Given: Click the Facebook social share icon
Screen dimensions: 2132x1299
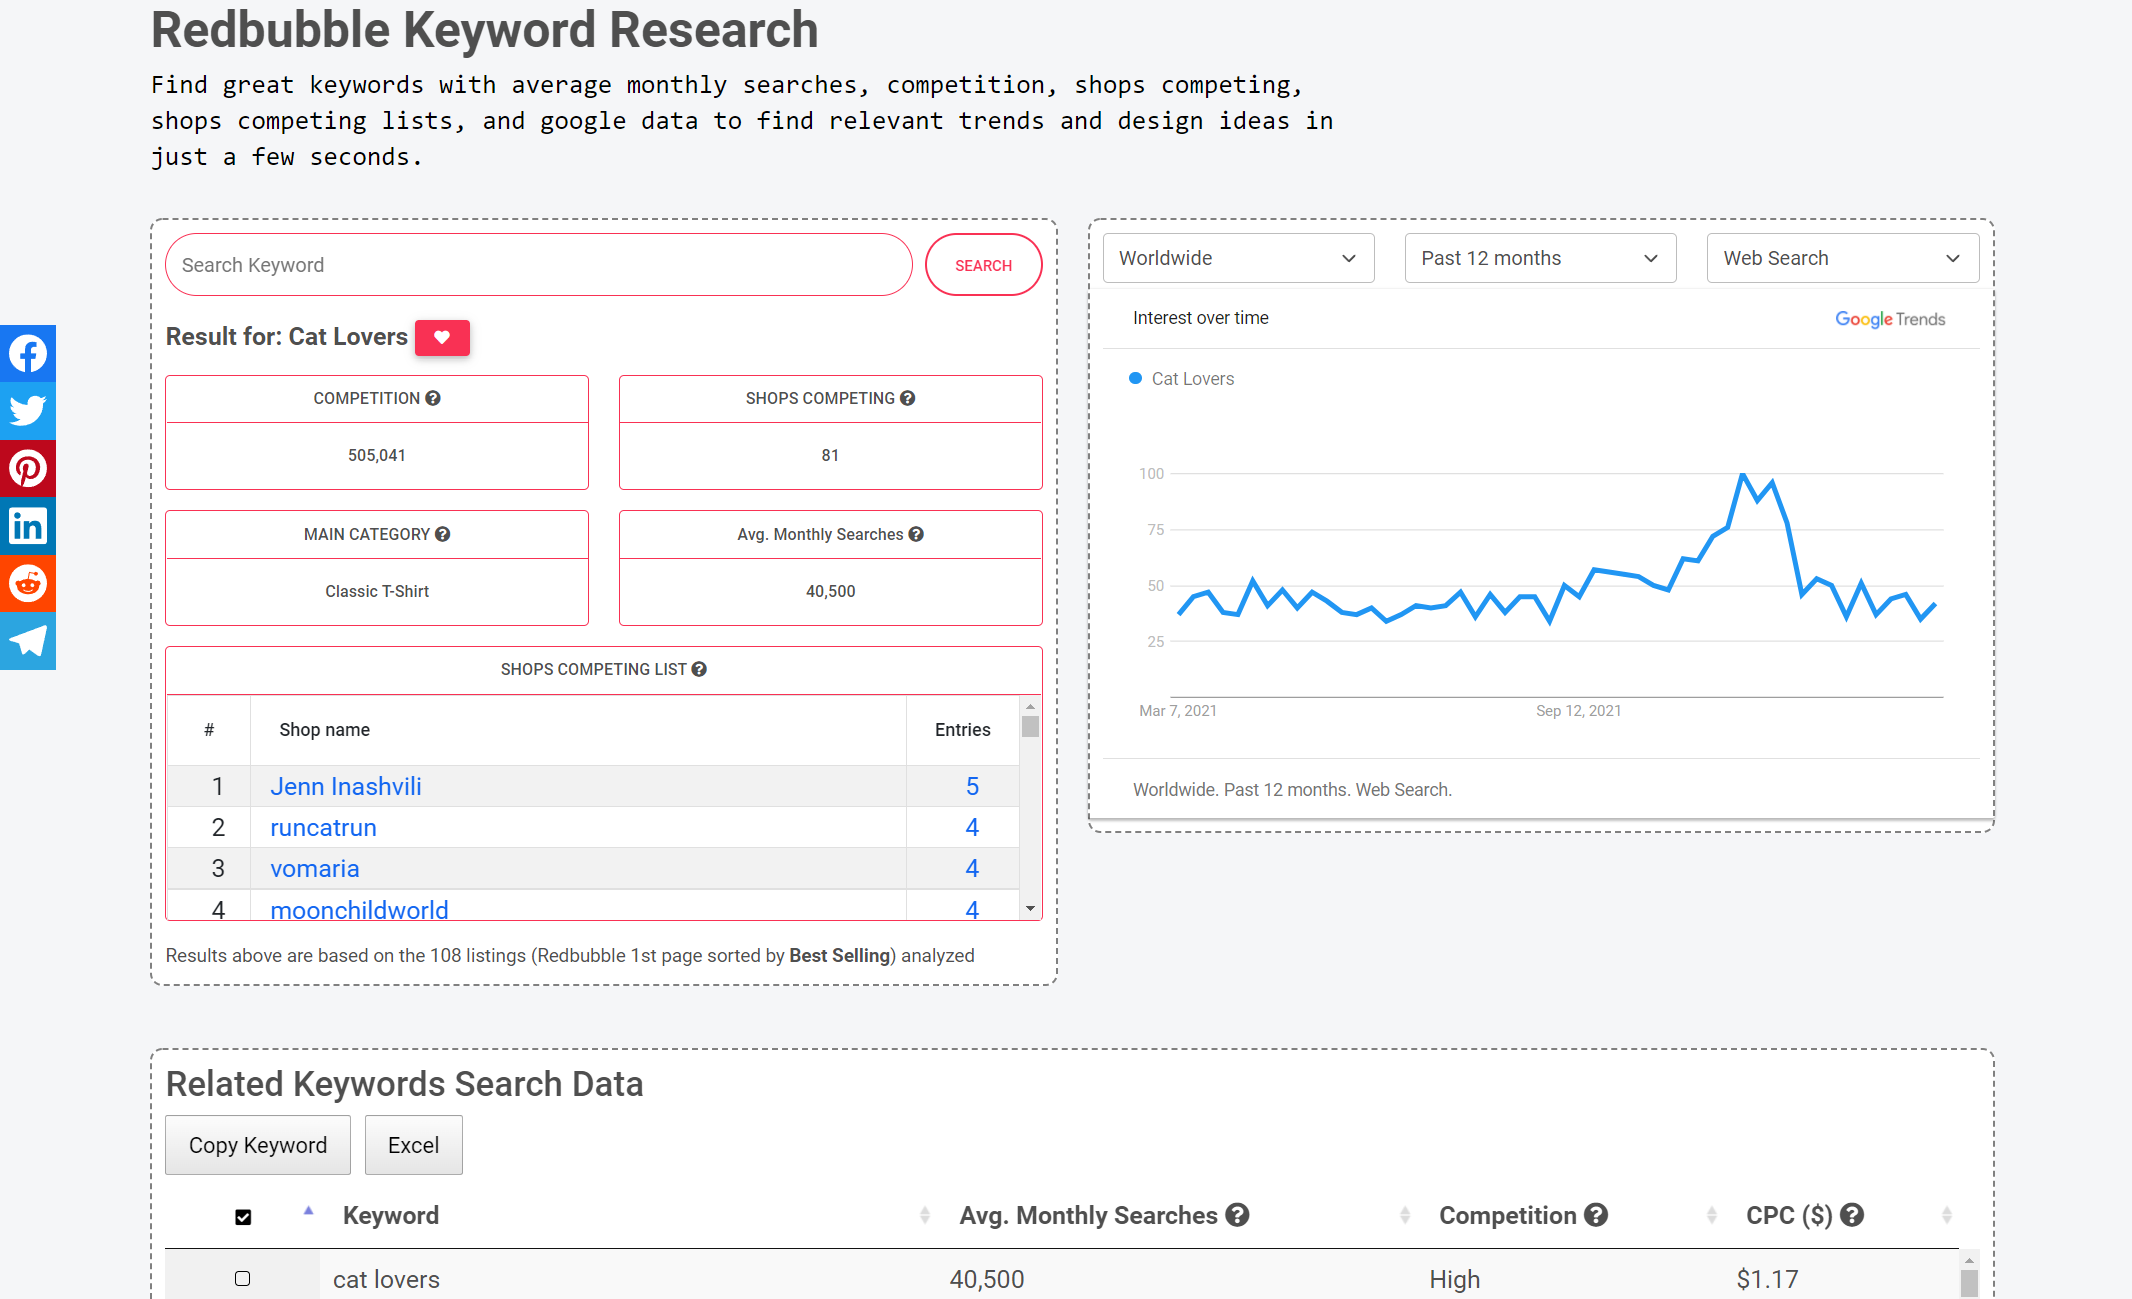Looking at the screenshot, I should point(29,353).
